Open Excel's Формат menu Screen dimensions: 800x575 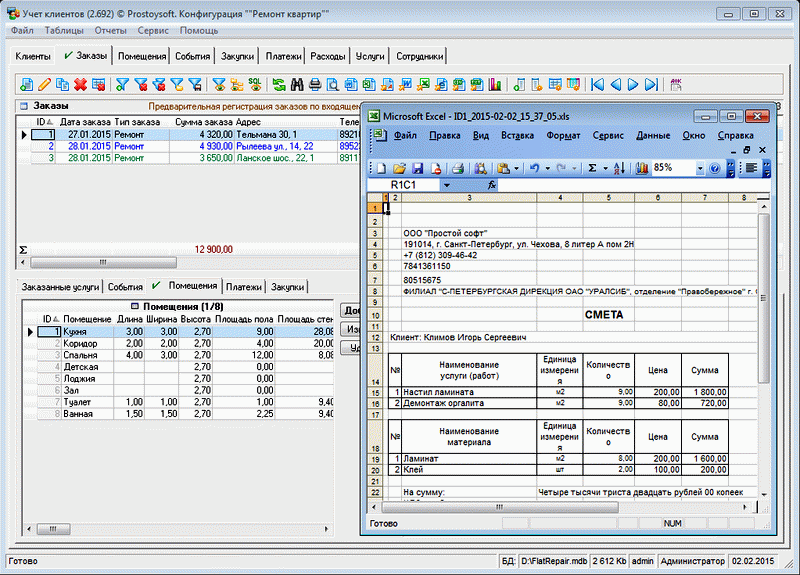563,135
